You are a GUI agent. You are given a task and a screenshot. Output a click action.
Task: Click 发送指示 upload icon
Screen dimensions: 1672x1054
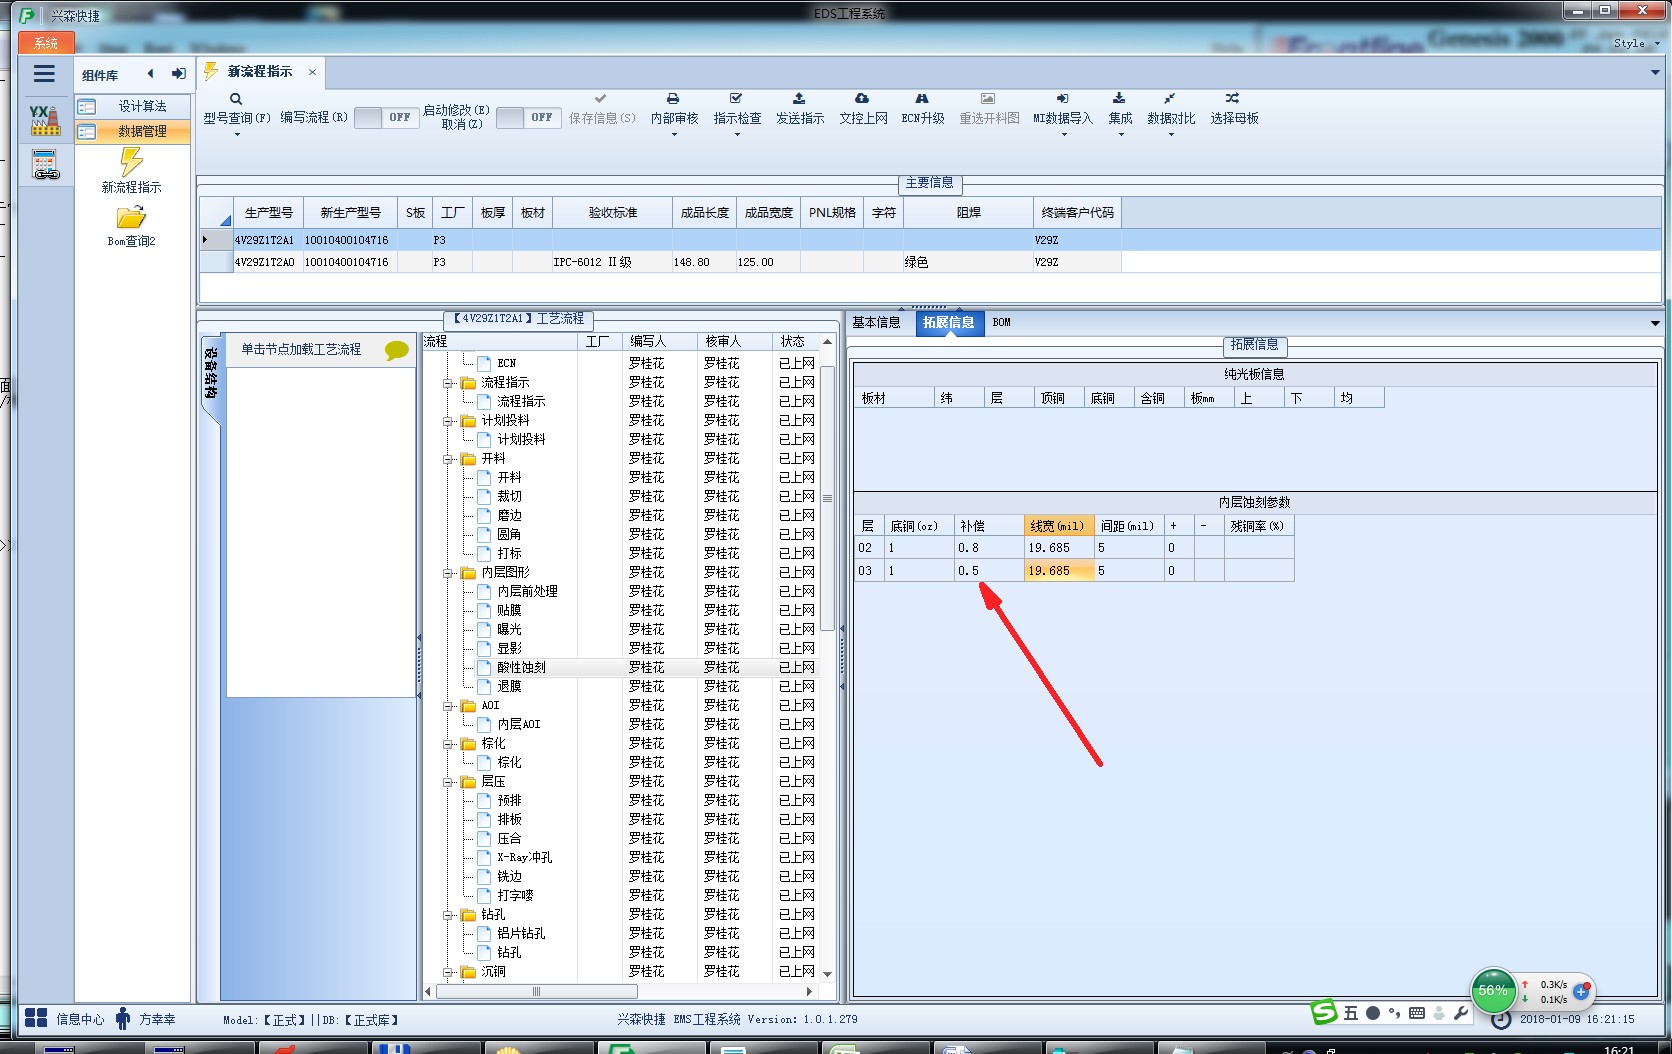[799, 99]
